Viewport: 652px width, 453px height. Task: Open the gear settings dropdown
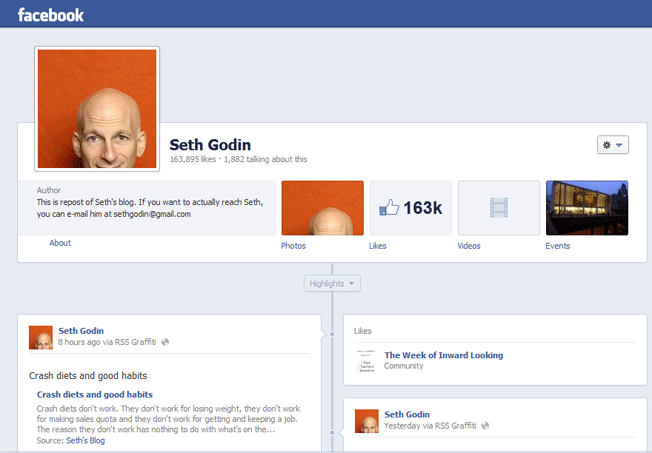click(611, 145)
